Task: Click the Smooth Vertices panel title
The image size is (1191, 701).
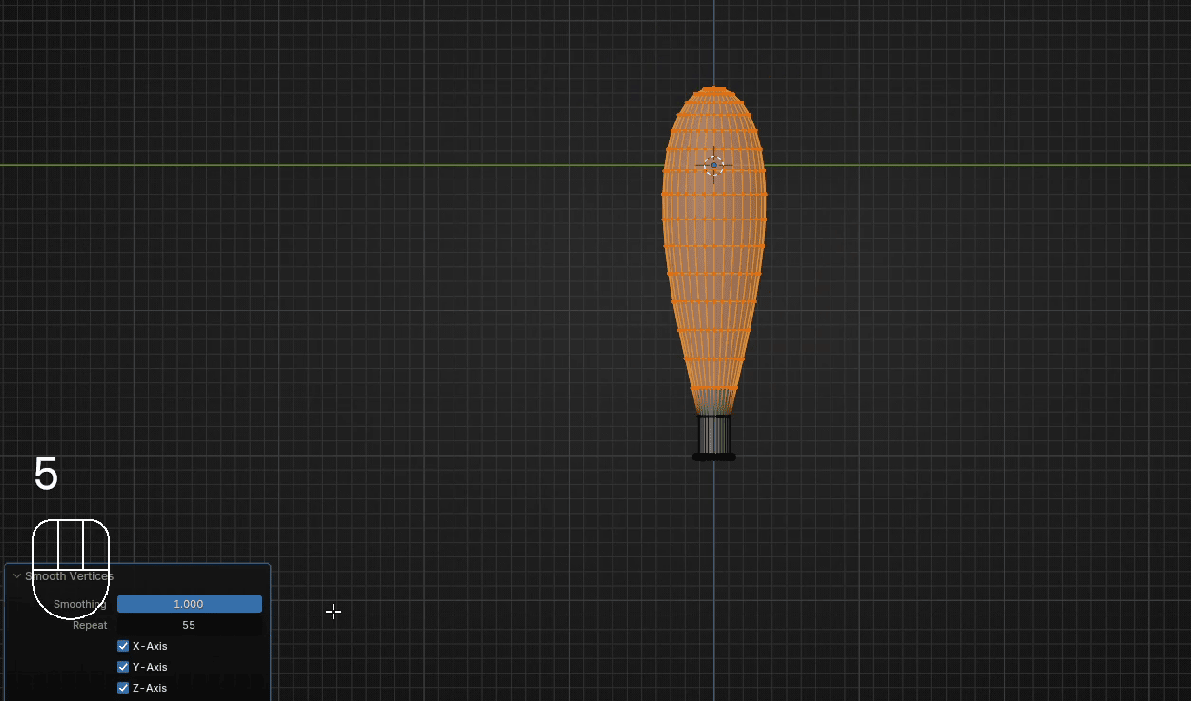Action: click(70, 576)
